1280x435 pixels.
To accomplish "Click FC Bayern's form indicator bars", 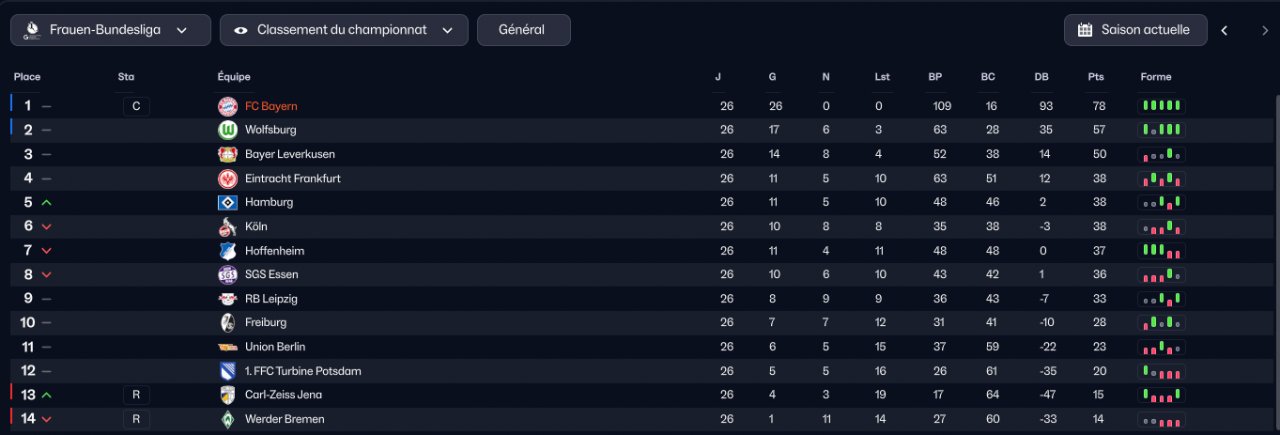I will pyautogui.click(x=1162, y=106).
